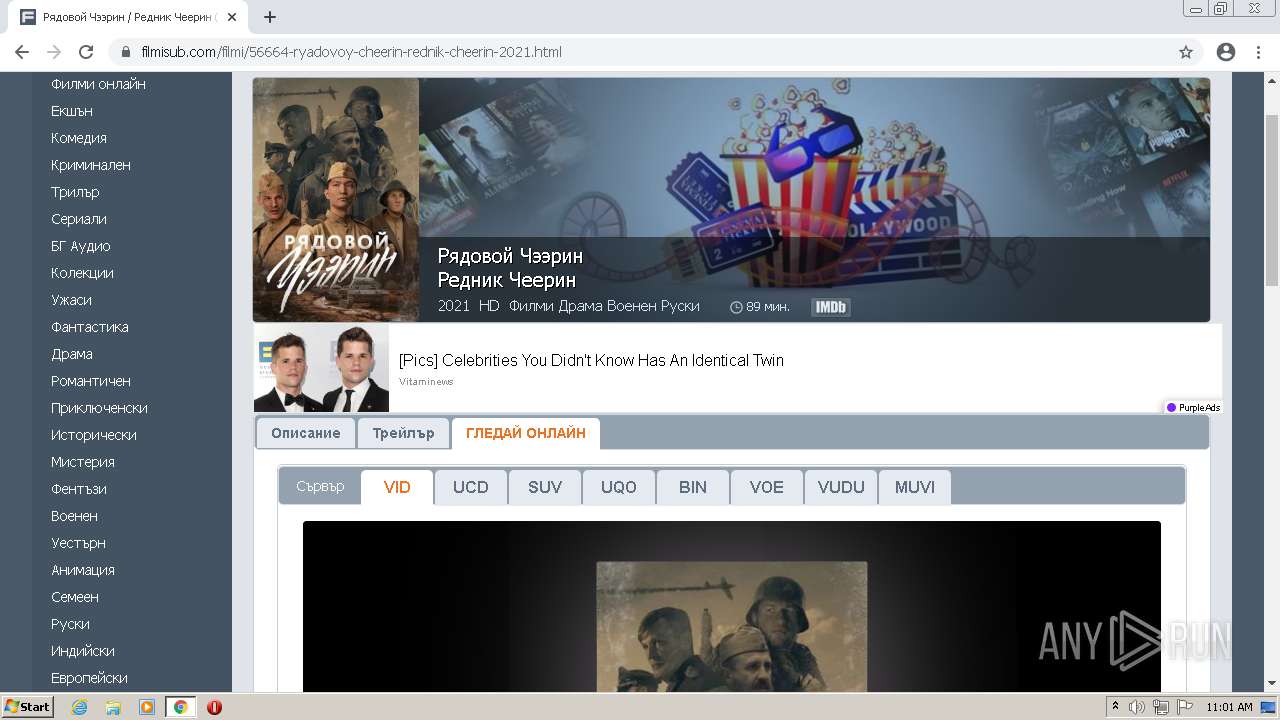Viewport: 1280px width, 720px height.
Task: Bookmark this page with the star icon
Action: [1186, 52]
